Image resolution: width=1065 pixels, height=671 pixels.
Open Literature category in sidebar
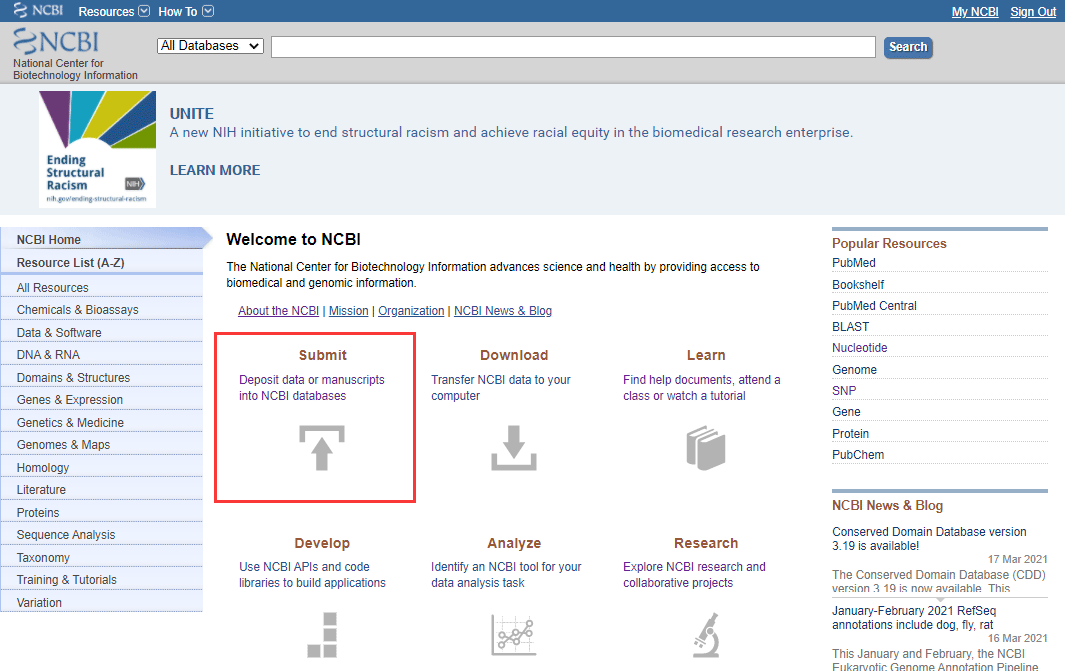(102, 490)
